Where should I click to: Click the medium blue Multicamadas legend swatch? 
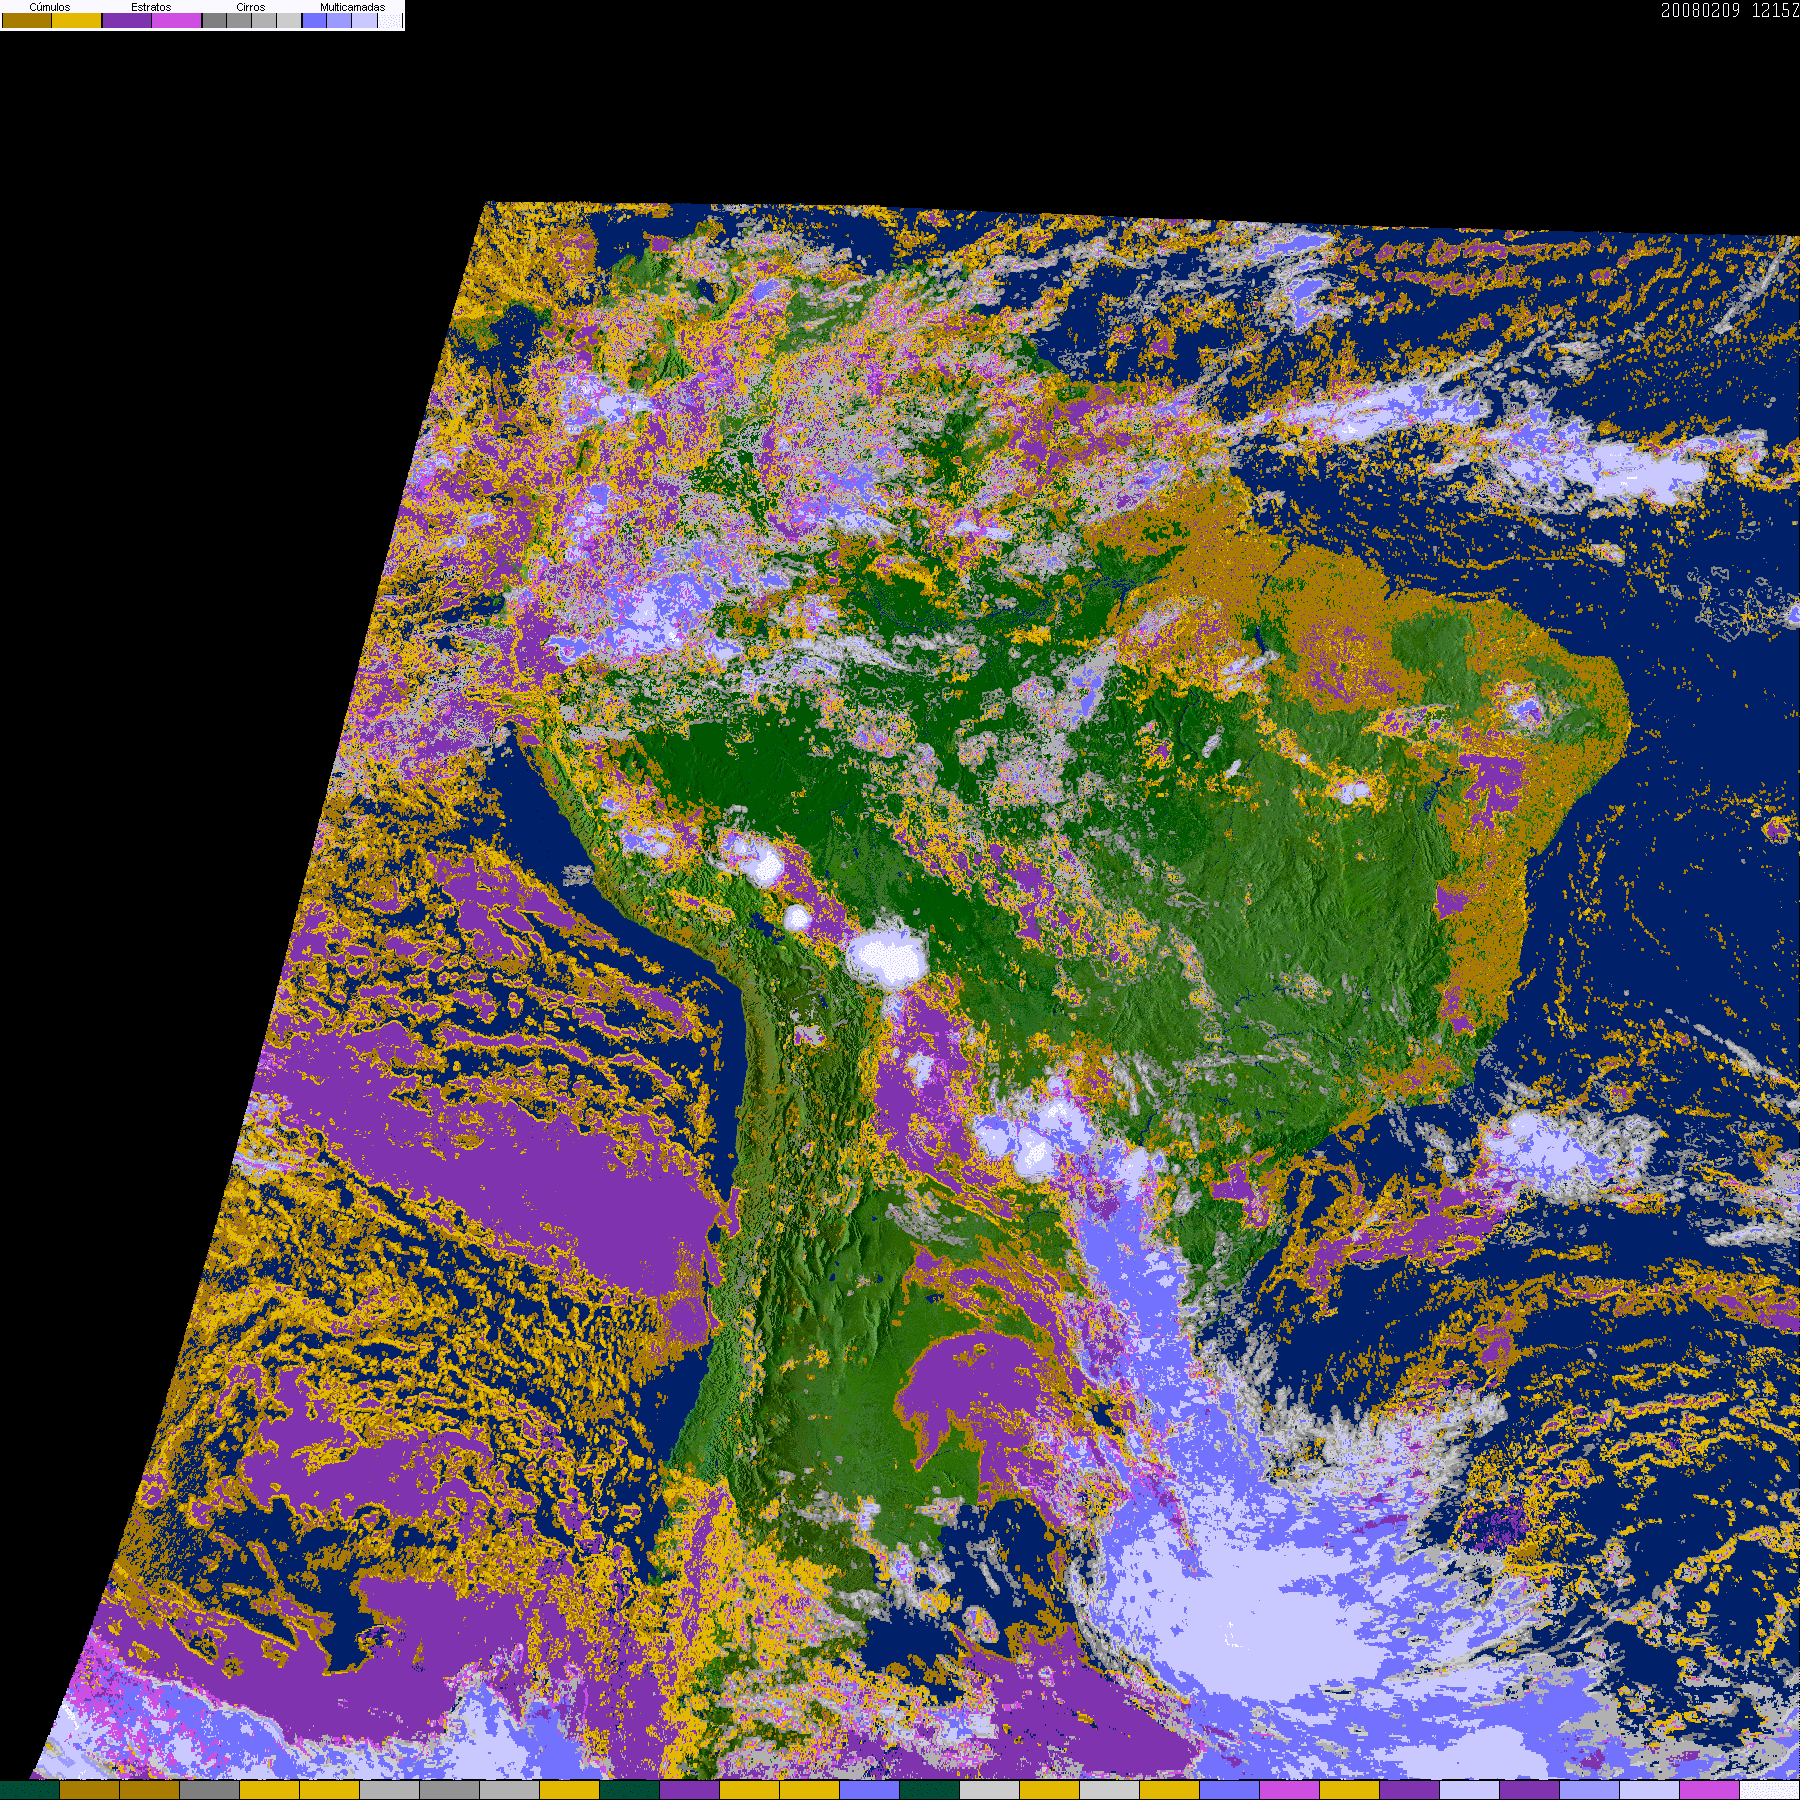[339, 21]
